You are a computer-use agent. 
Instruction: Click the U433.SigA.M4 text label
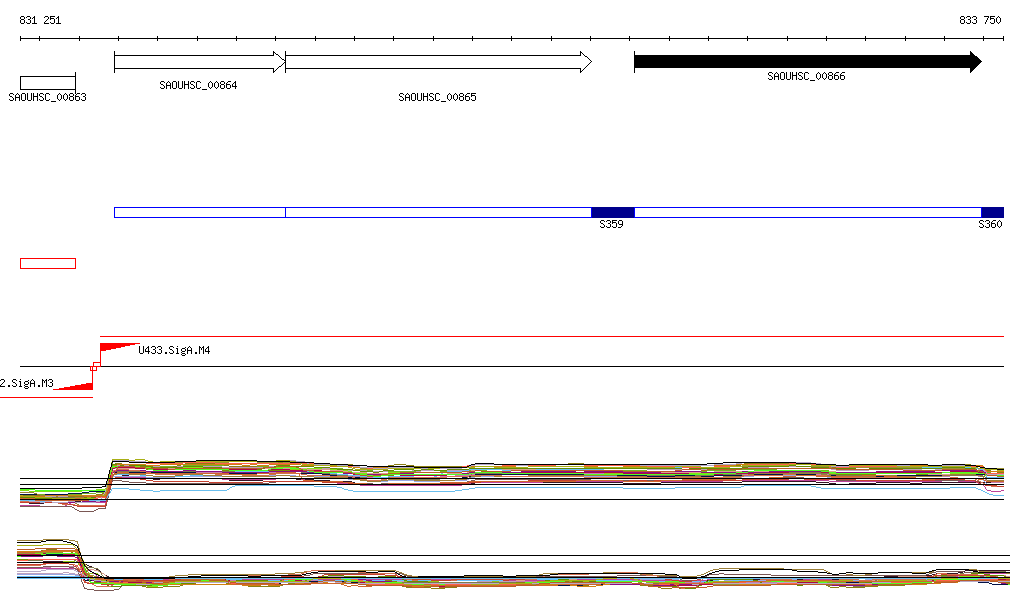[x=174, y=351]
